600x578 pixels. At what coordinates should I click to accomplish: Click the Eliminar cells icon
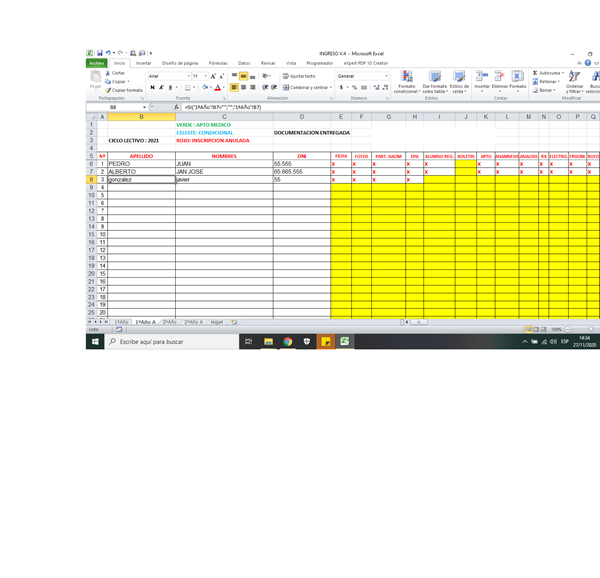coord(499,80)
